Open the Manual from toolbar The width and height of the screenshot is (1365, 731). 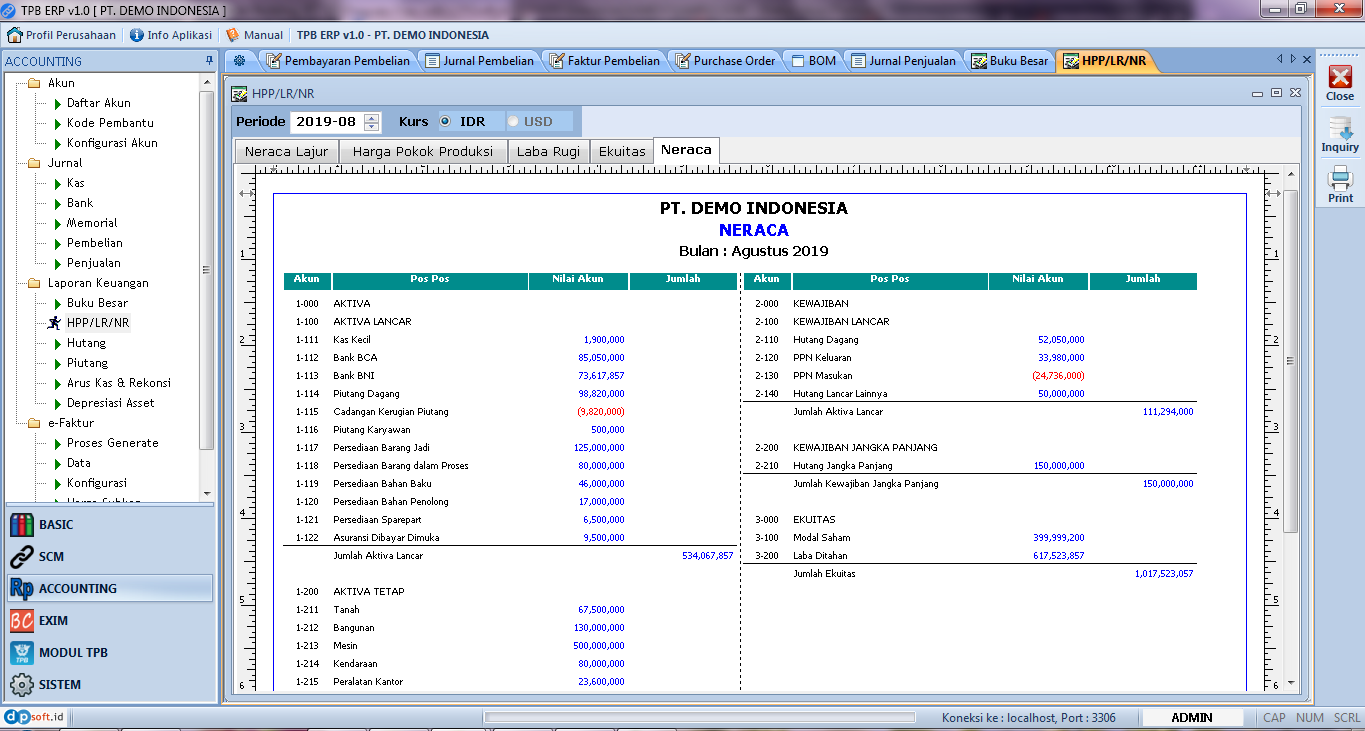click(254, 35)
